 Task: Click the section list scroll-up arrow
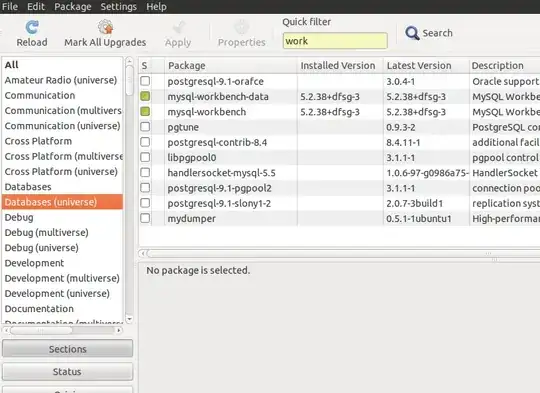point(129,61)
